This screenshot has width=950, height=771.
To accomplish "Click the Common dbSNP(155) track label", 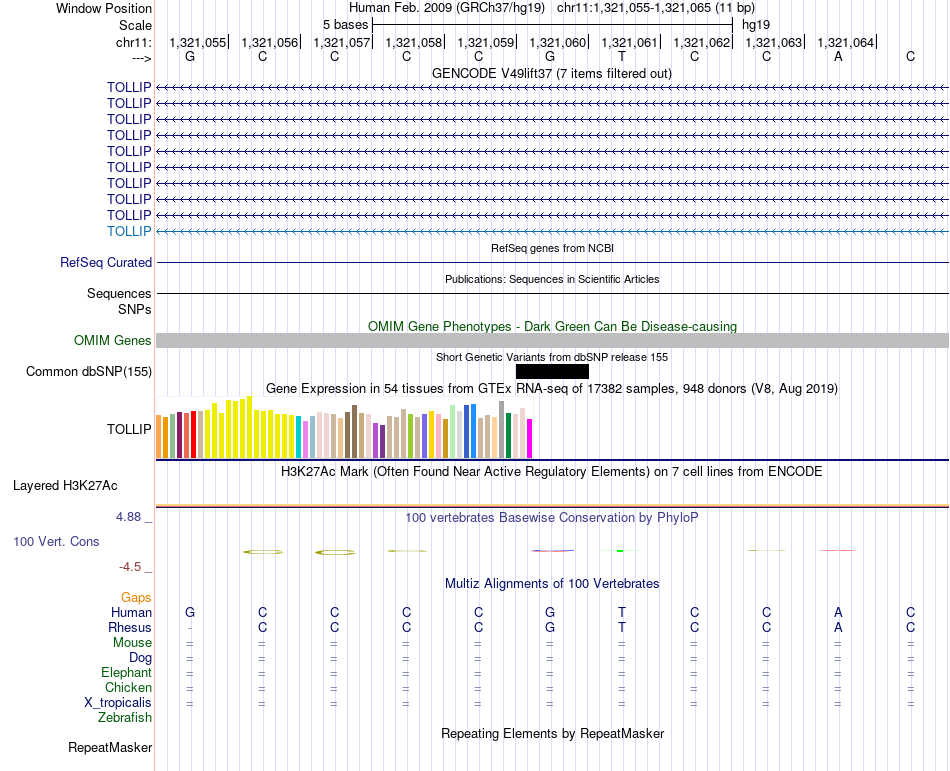I will (89, 371).
